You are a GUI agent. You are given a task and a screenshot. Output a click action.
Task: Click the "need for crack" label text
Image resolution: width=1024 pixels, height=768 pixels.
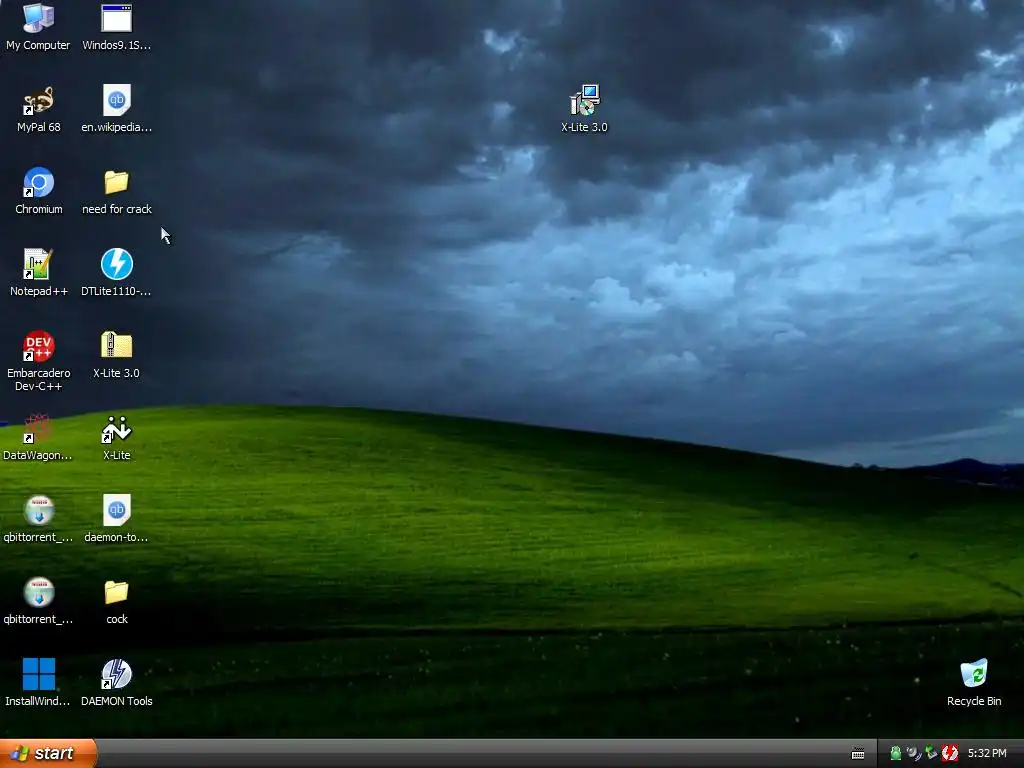116,209
